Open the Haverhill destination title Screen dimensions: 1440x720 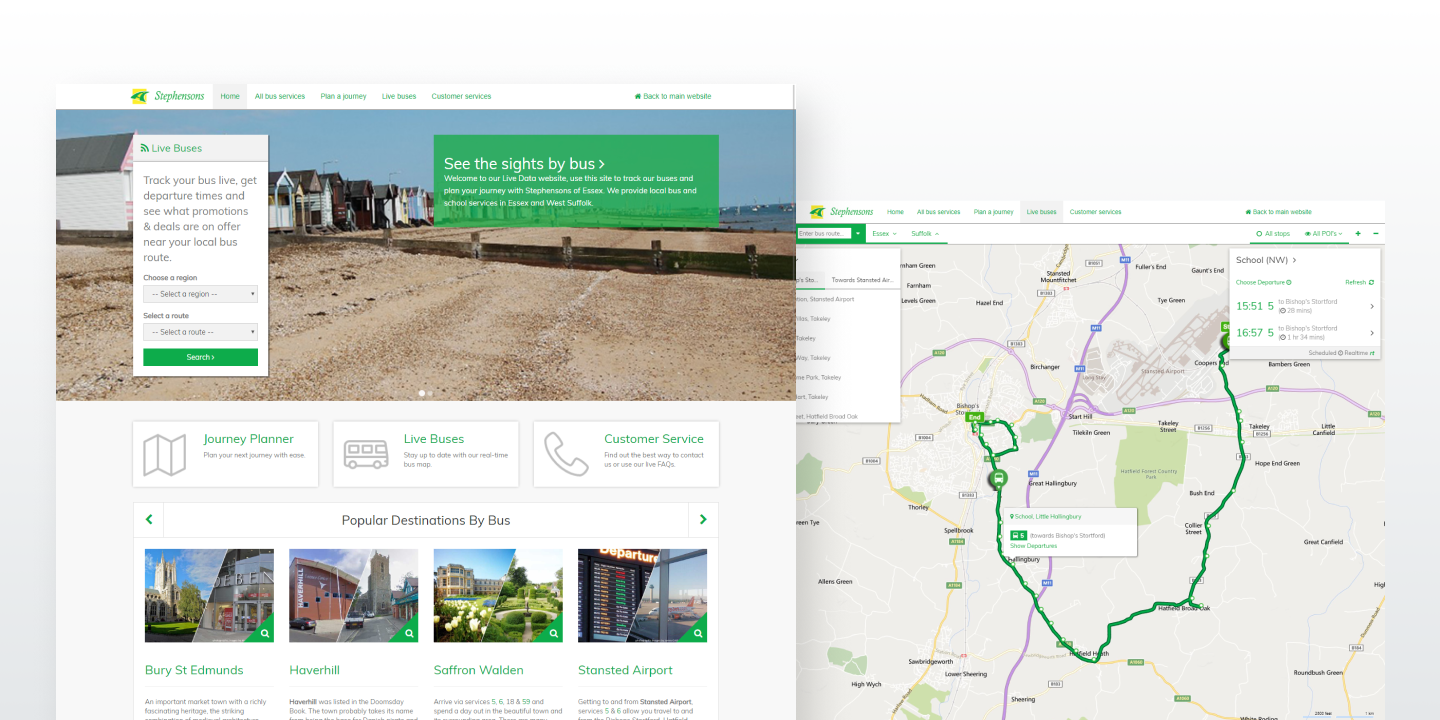pyautogui.click(x=315, y=670)
